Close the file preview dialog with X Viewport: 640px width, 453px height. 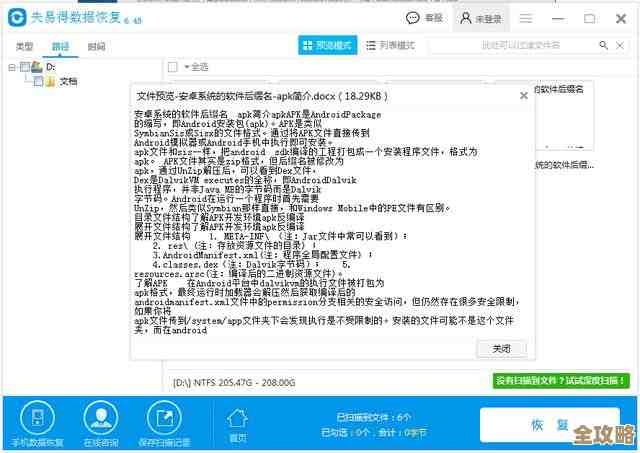(x=524, y=95)
